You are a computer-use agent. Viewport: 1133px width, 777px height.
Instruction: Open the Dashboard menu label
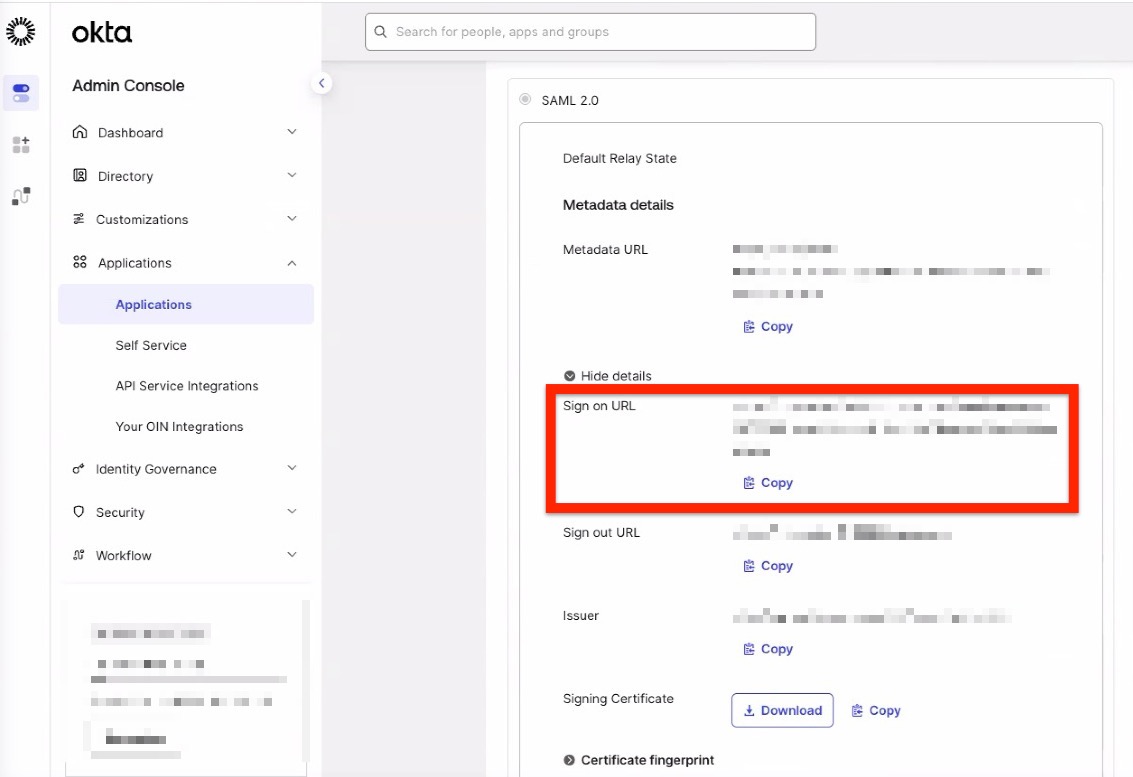(131, 132)
